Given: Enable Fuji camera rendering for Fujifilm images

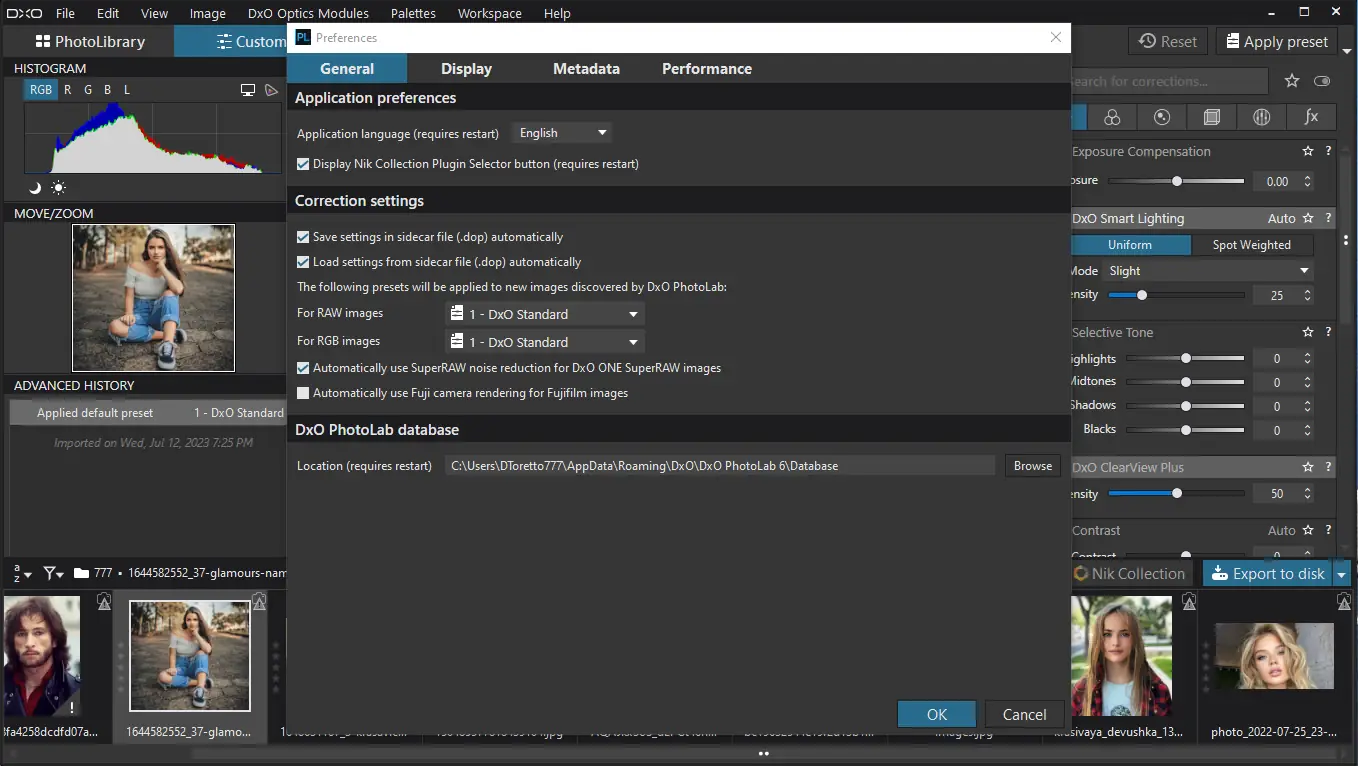Looking at the screenshot, I should (x=304, y=394).
